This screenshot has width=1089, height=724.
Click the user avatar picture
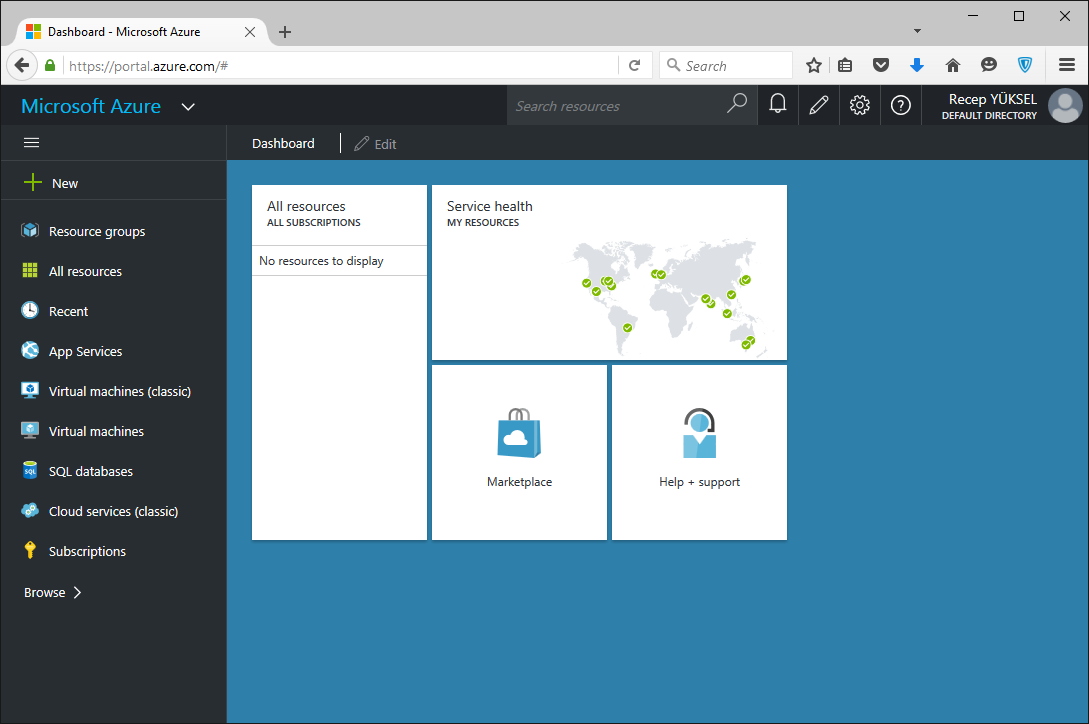click(1065, 106)
